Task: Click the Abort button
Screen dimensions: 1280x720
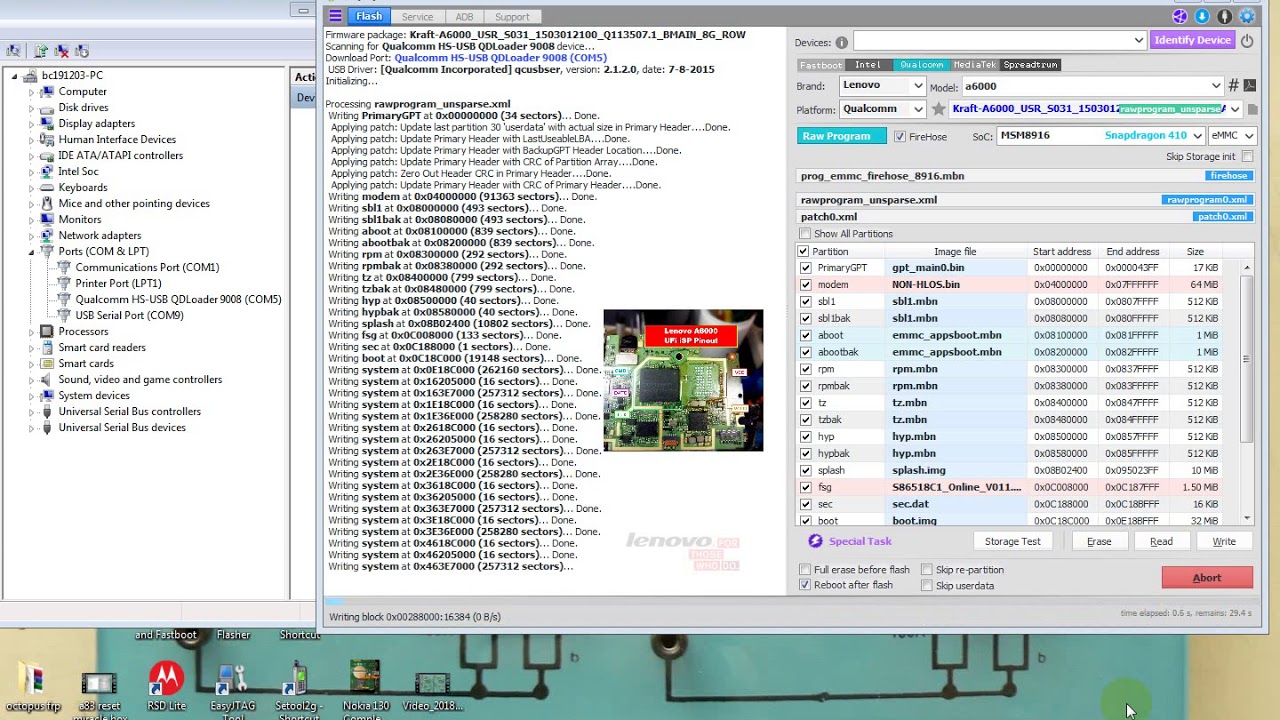Action: (x=1207, y=577)
